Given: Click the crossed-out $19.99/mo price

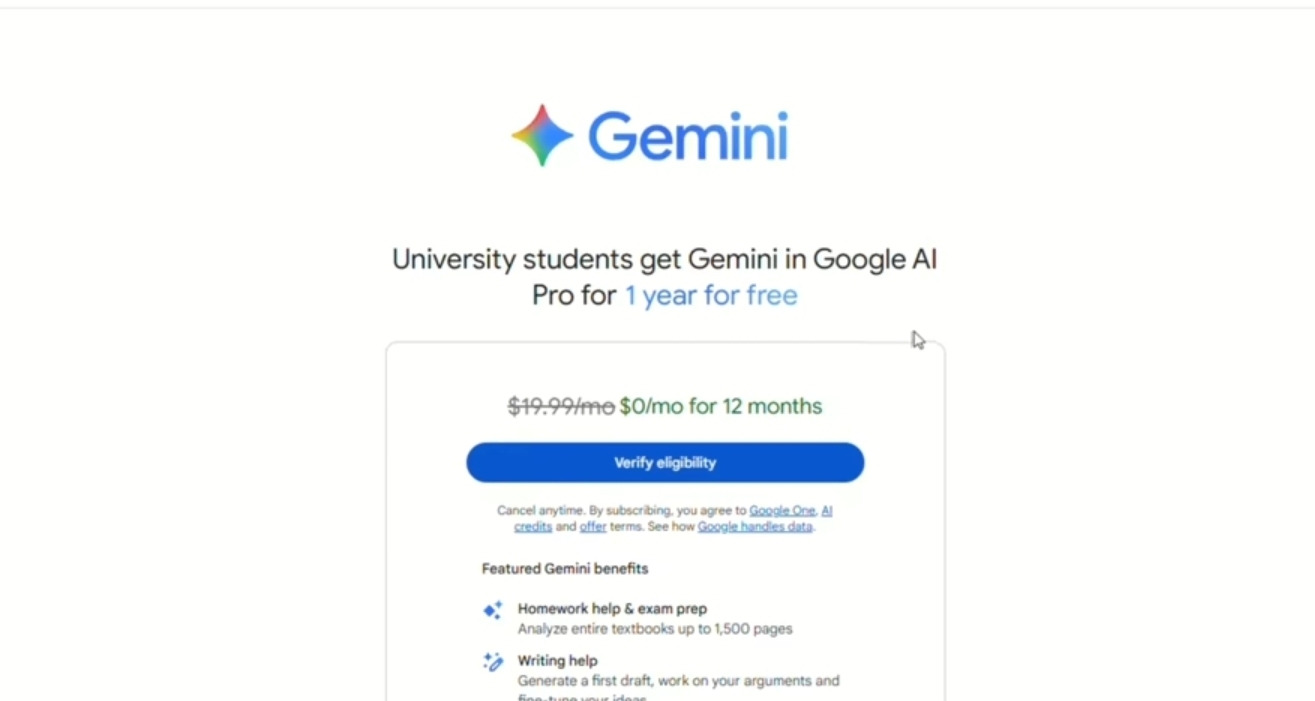Looking at the screenshot, I should tap(561, 406).
